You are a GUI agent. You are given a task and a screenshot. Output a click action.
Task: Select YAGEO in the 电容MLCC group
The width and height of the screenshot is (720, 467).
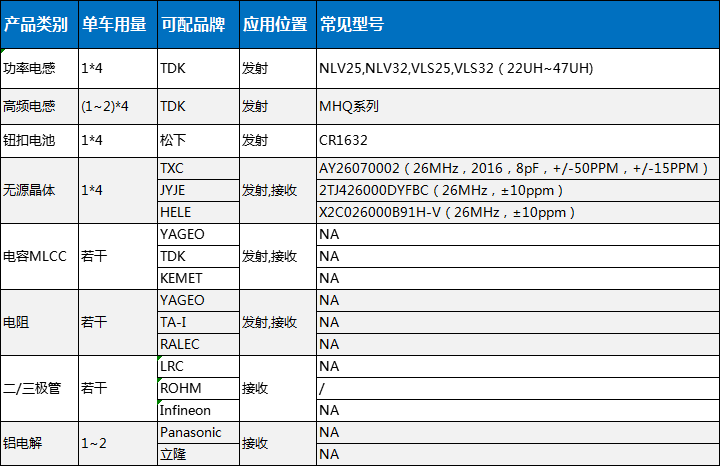[198, 235]
